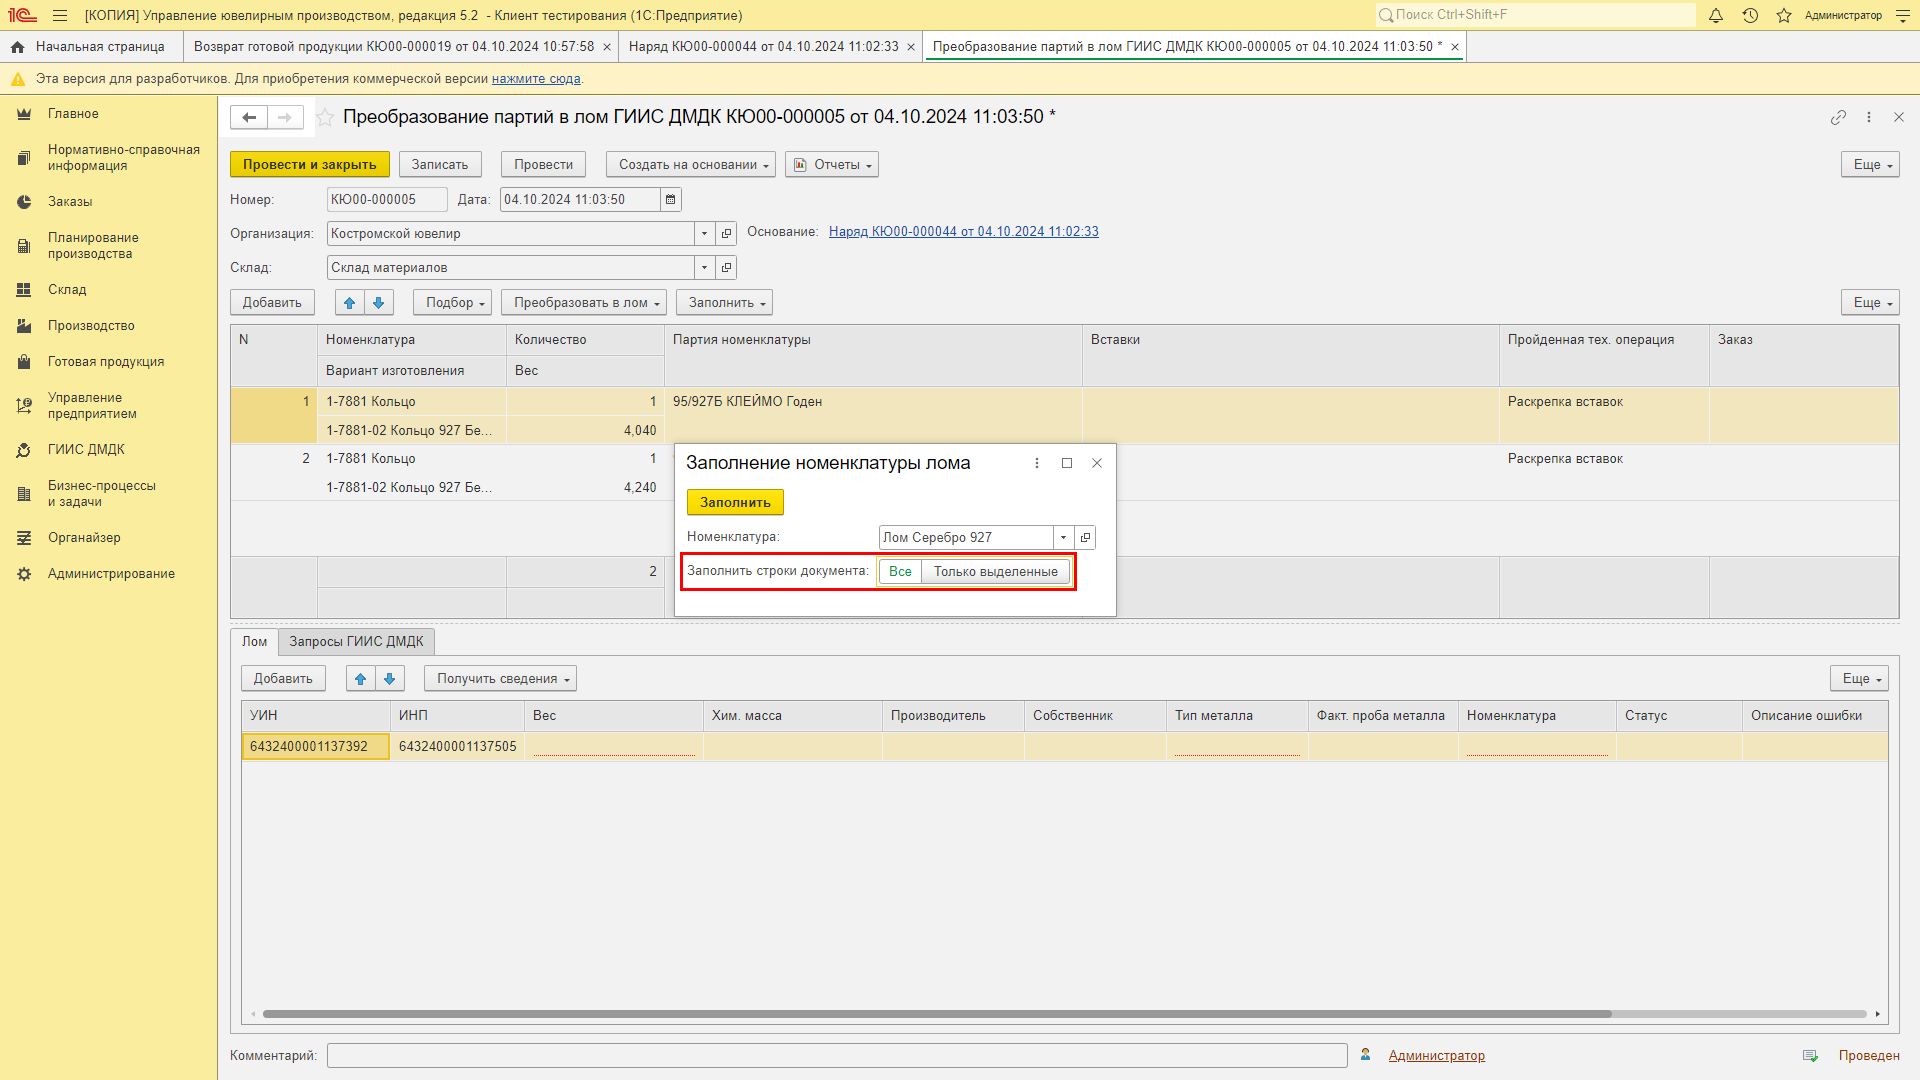Click Добавить in Лом tab
This screenshot has width=1920, height=1080.
coord(283,679)
